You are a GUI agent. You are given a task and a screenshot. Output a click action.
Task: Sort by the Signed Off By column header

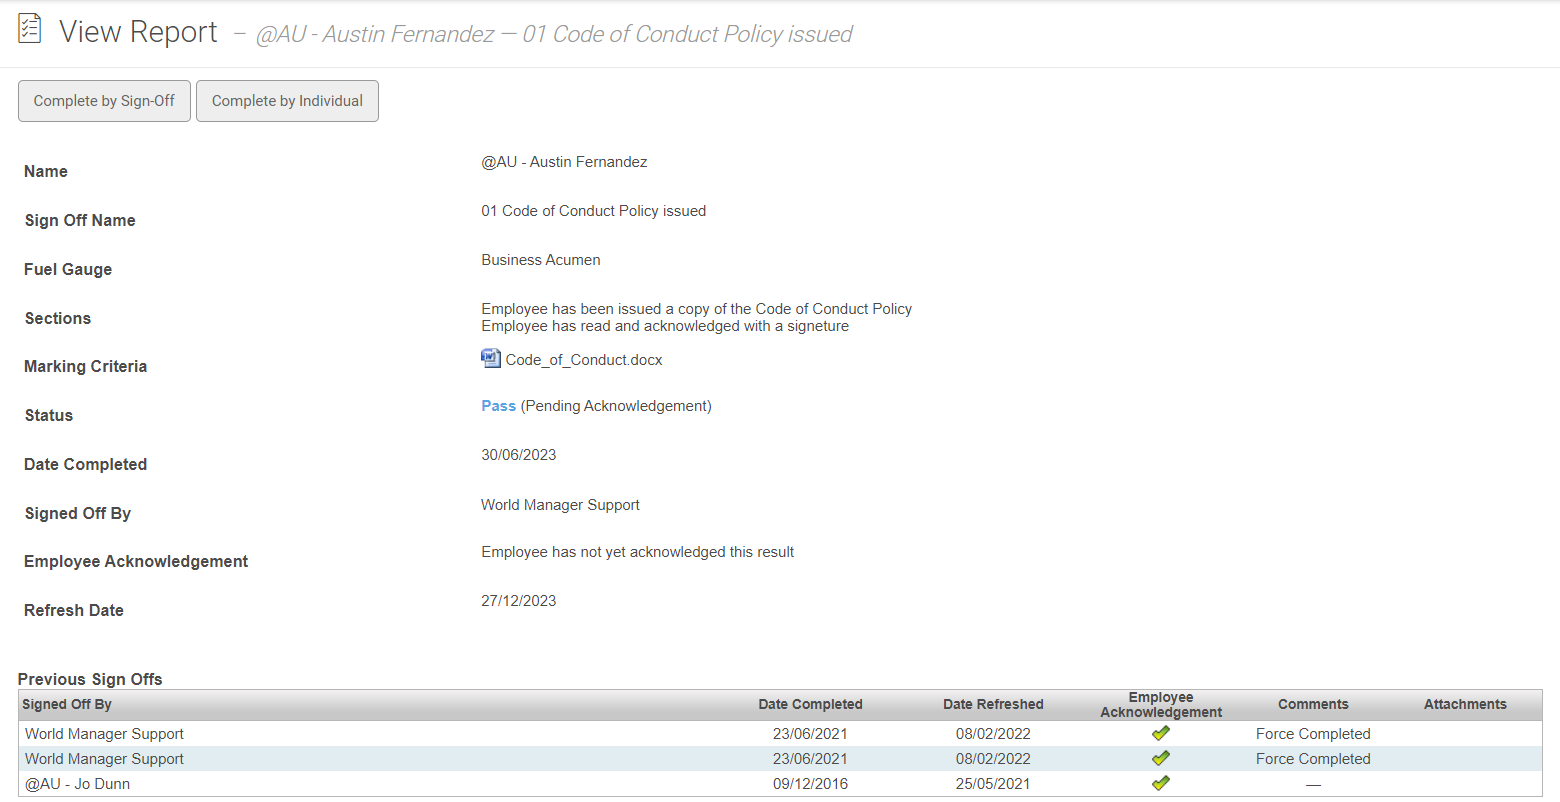67,704
